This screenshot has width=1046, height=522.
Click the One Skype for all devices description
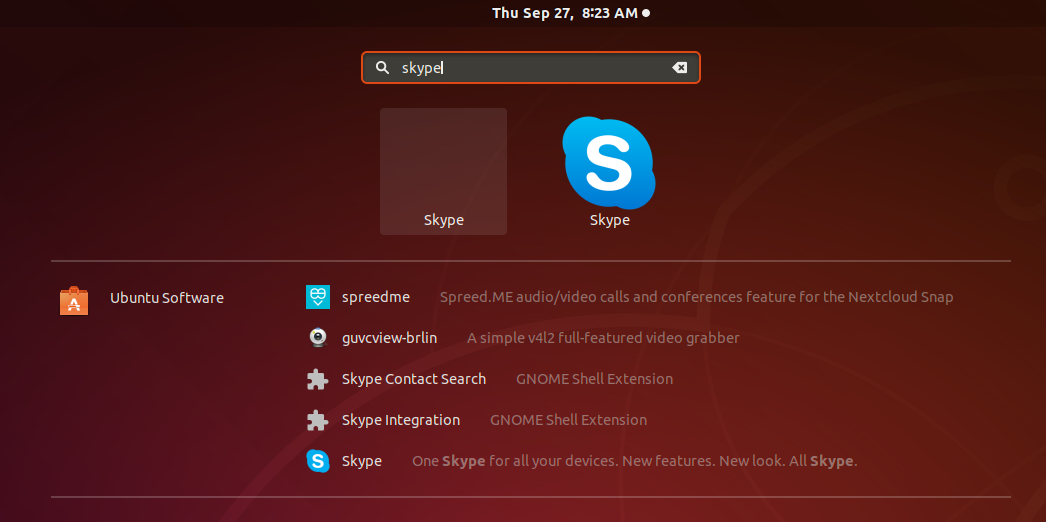634,461
